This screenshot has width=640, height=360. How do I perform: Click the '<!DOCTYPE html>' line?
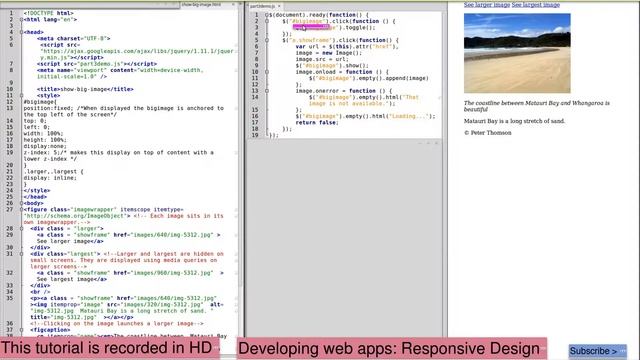[x=48, y=13]
